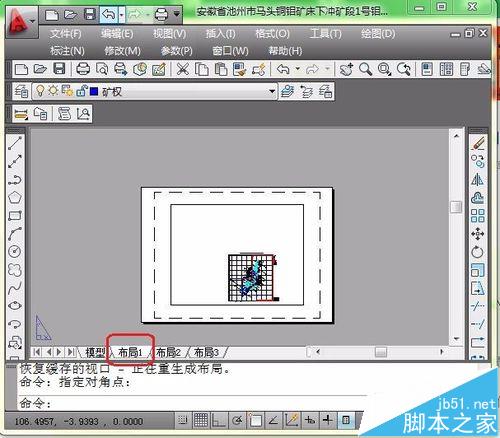Click the Paste clipboard icon
The height and width of the screenshot is (438, 500).
pos(221,69)
